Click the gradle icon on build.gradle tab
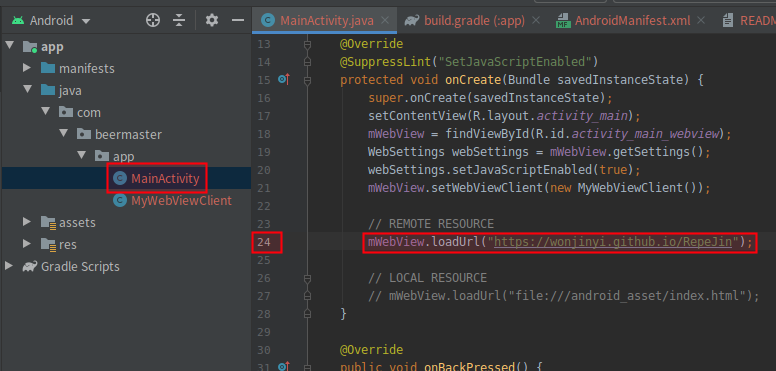The width and height of the screenshot is (776, 371). coord(412,20)
